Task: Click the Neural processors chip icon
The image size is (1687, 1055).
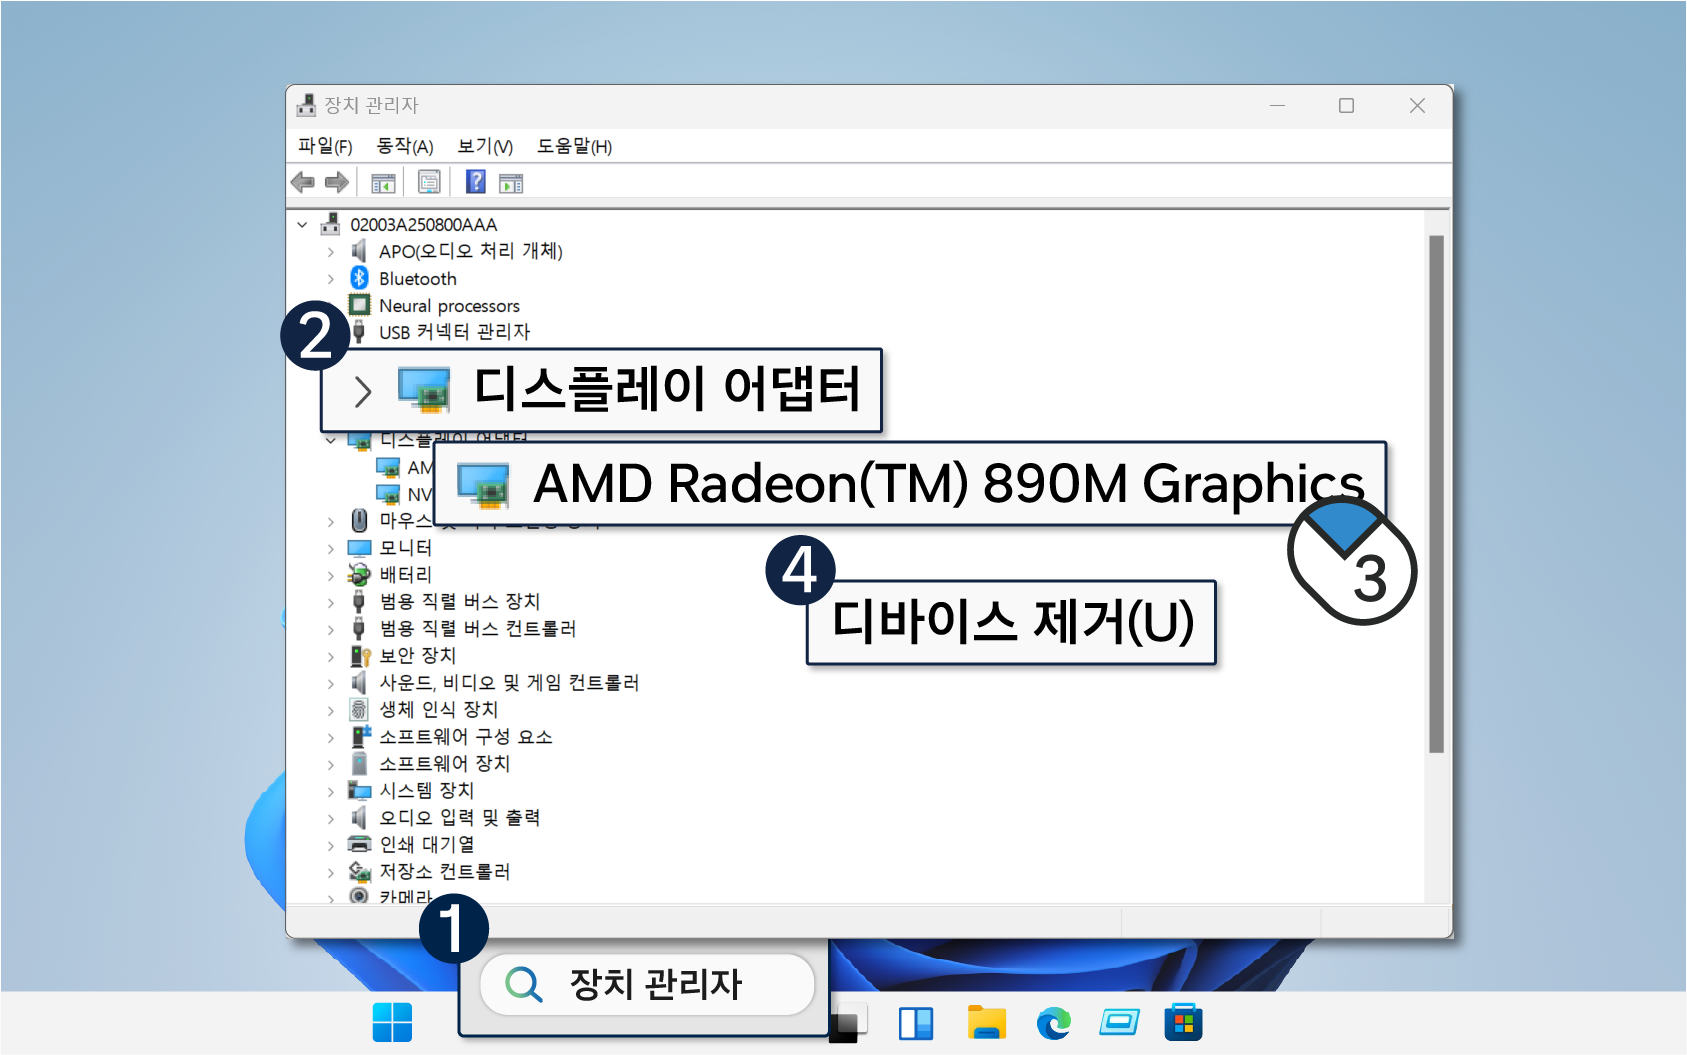Action: click(x=359, y=305)
